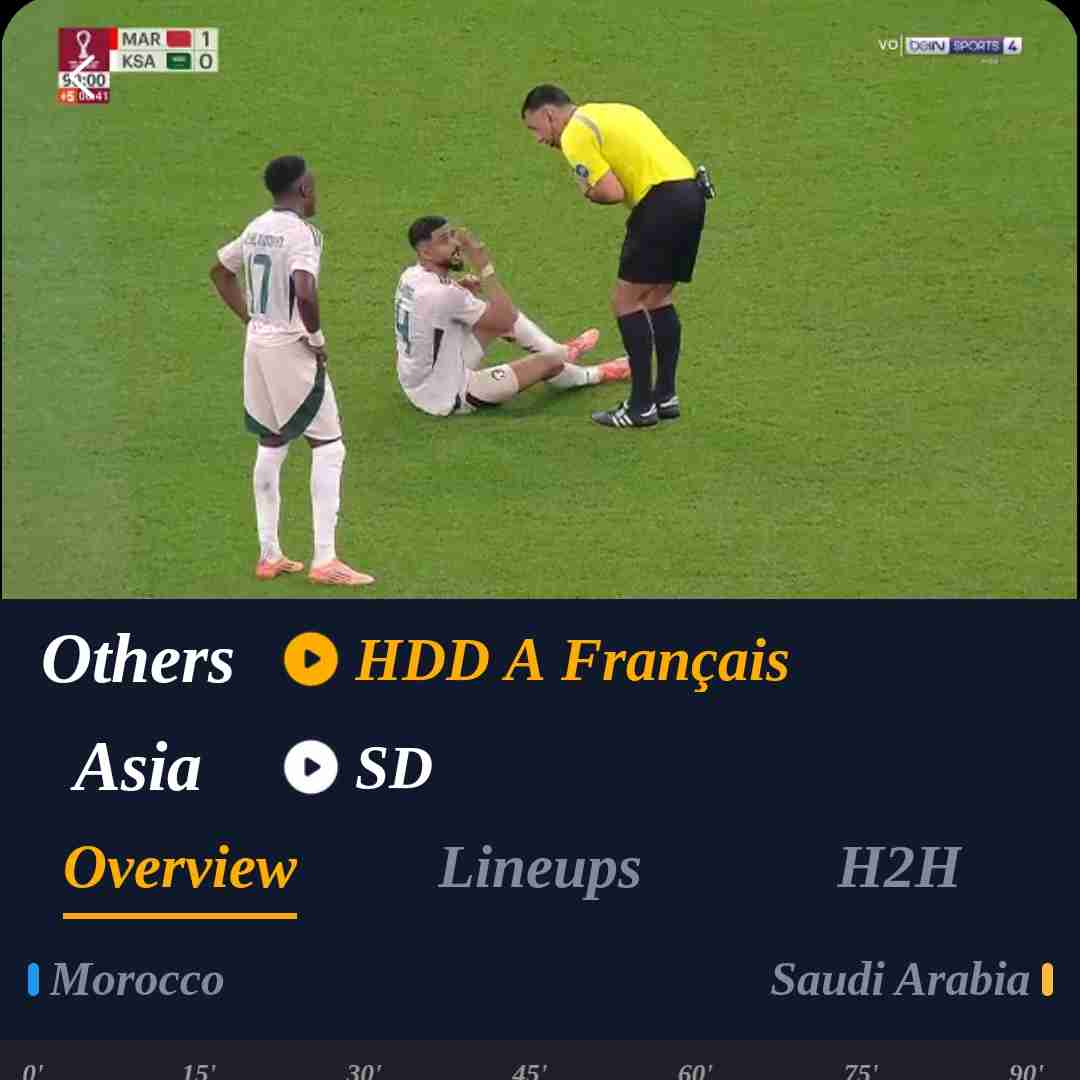Tap the blue Morocco team indicator
This screenshot has height=1080, width=1080.
point(33,979)
